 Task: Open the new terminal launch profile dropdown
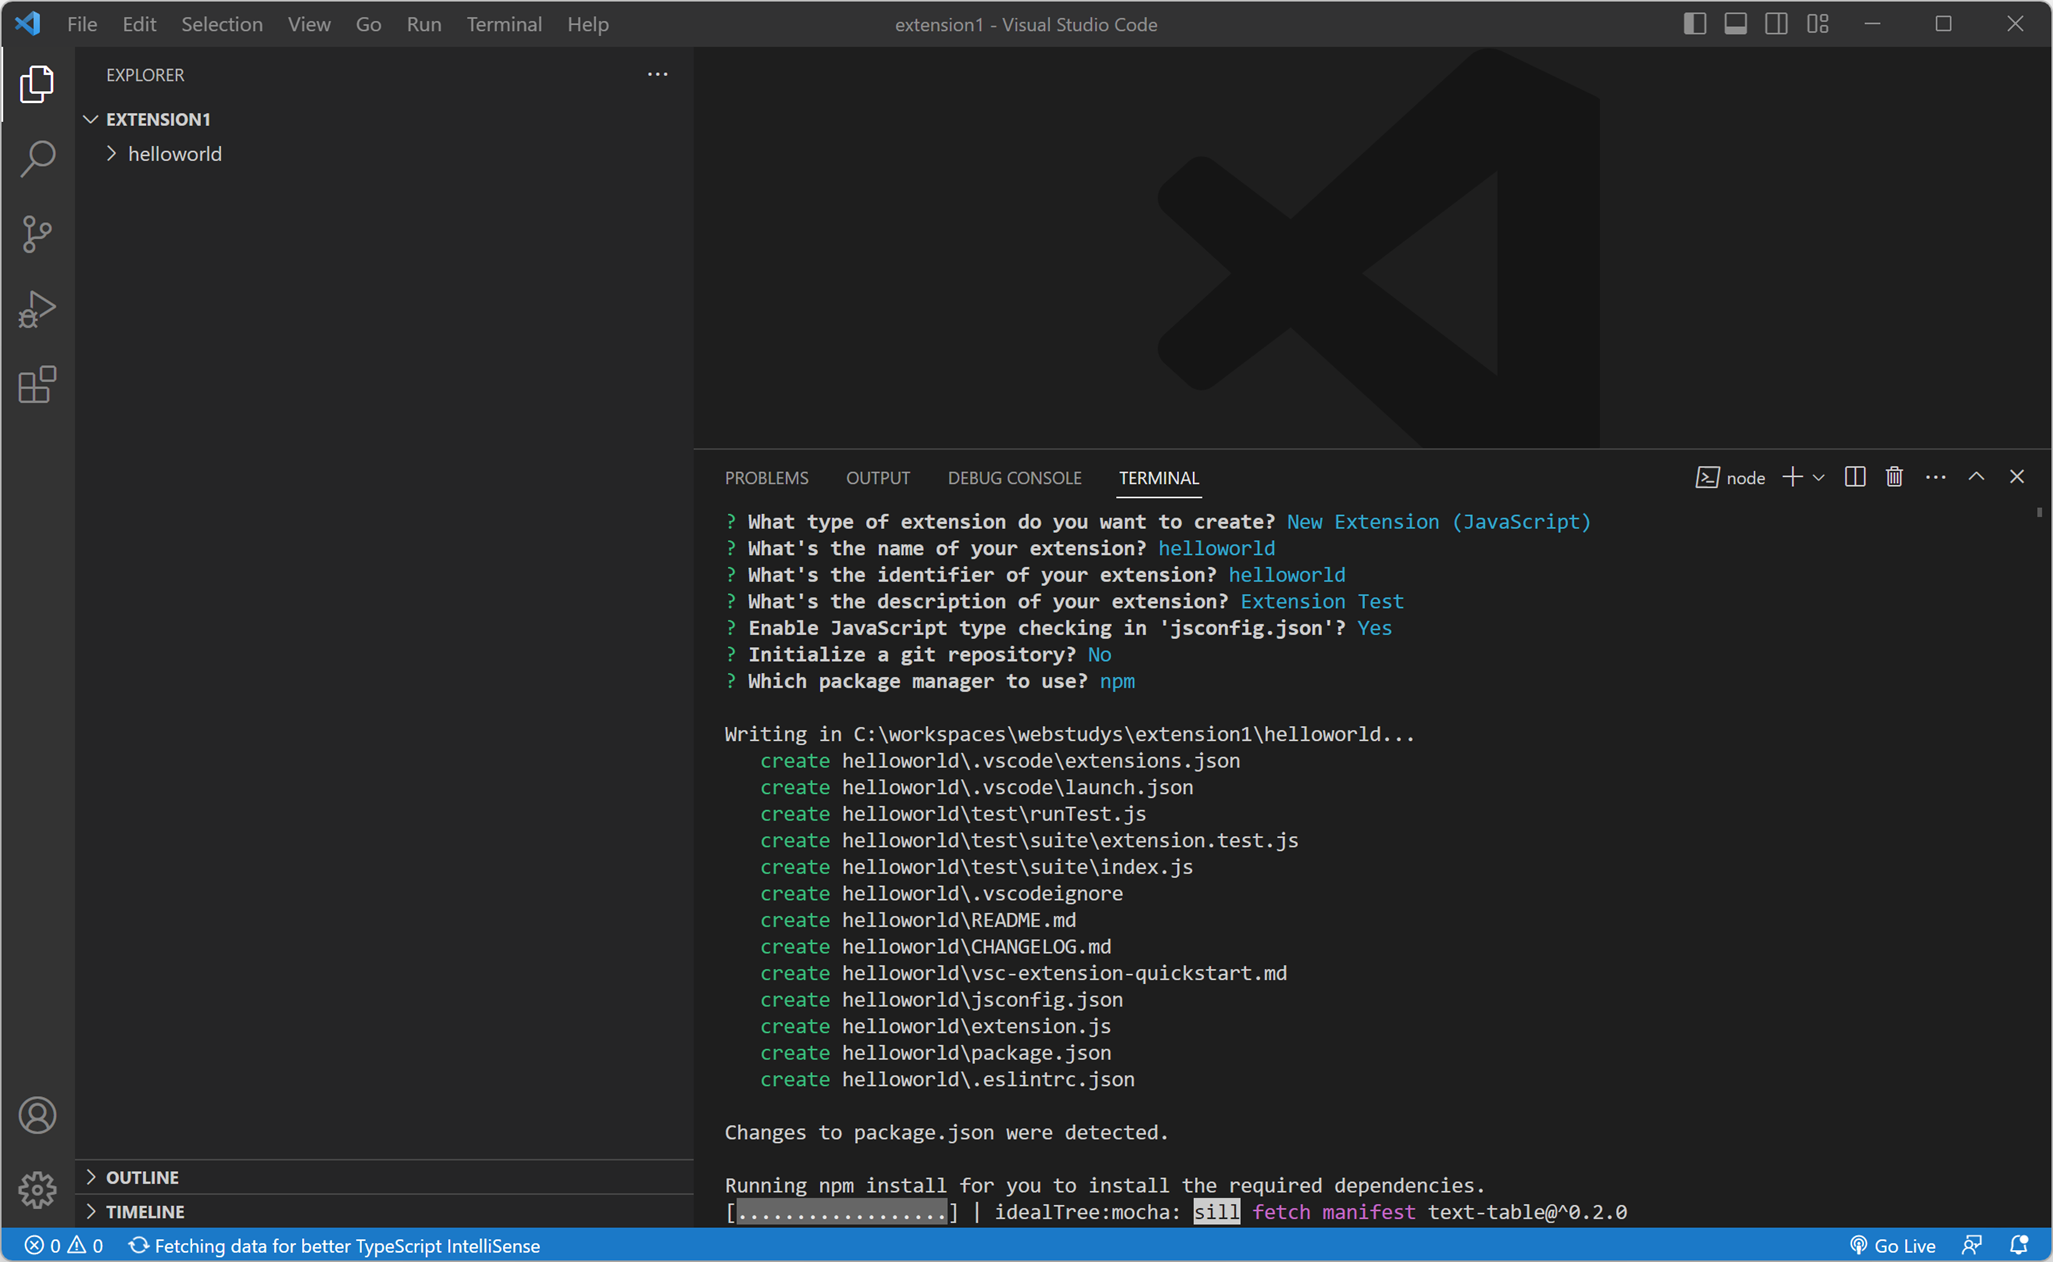(x=1819, y=477)
